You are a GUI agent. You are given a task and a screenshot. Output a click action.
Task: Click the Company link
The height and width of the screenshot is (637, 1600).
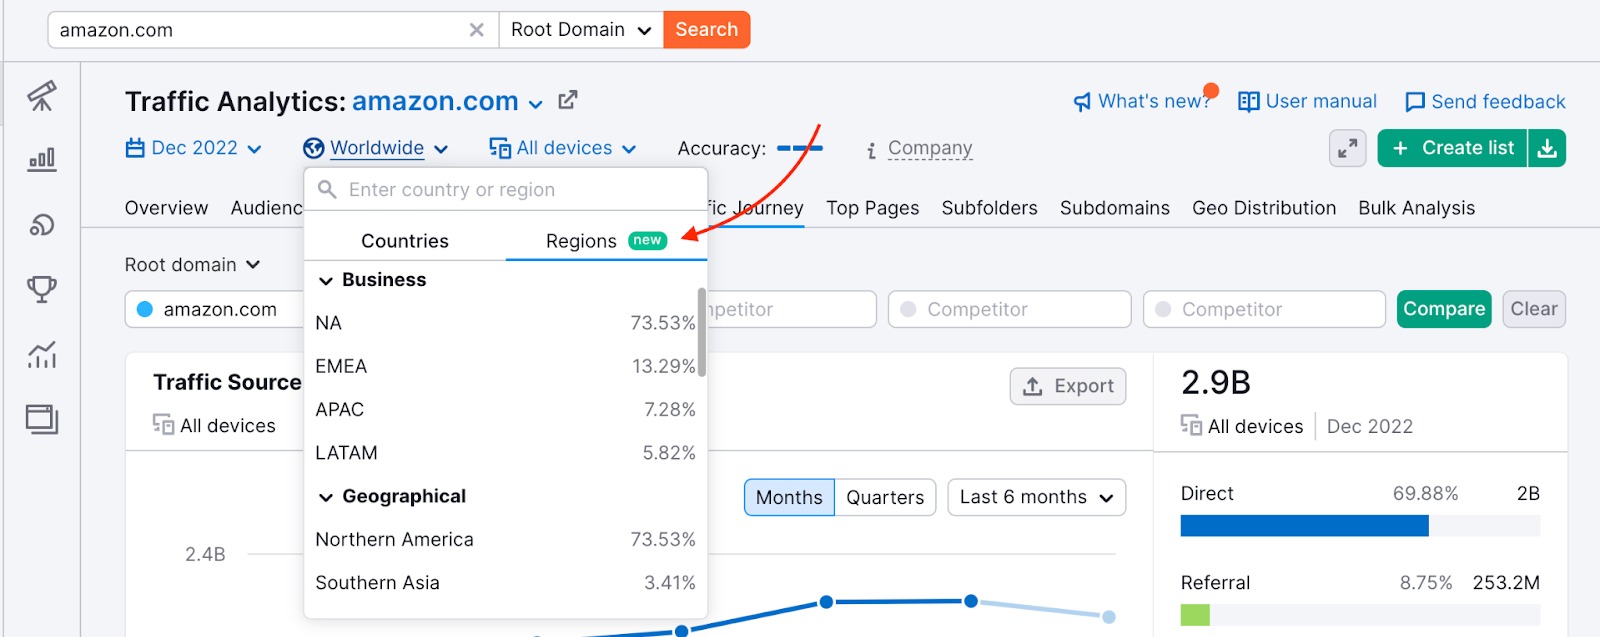coord(930,148)
